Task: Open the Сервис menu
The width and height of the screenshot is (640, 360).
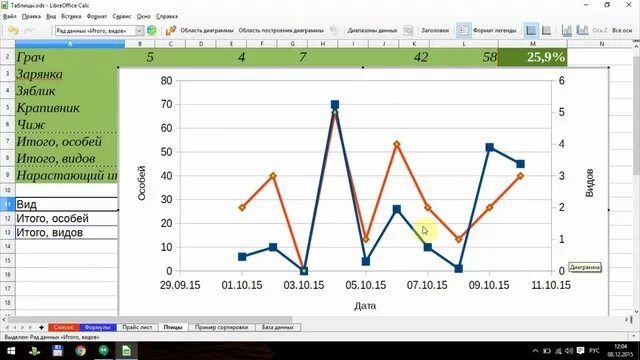Action: click(122, 16)
